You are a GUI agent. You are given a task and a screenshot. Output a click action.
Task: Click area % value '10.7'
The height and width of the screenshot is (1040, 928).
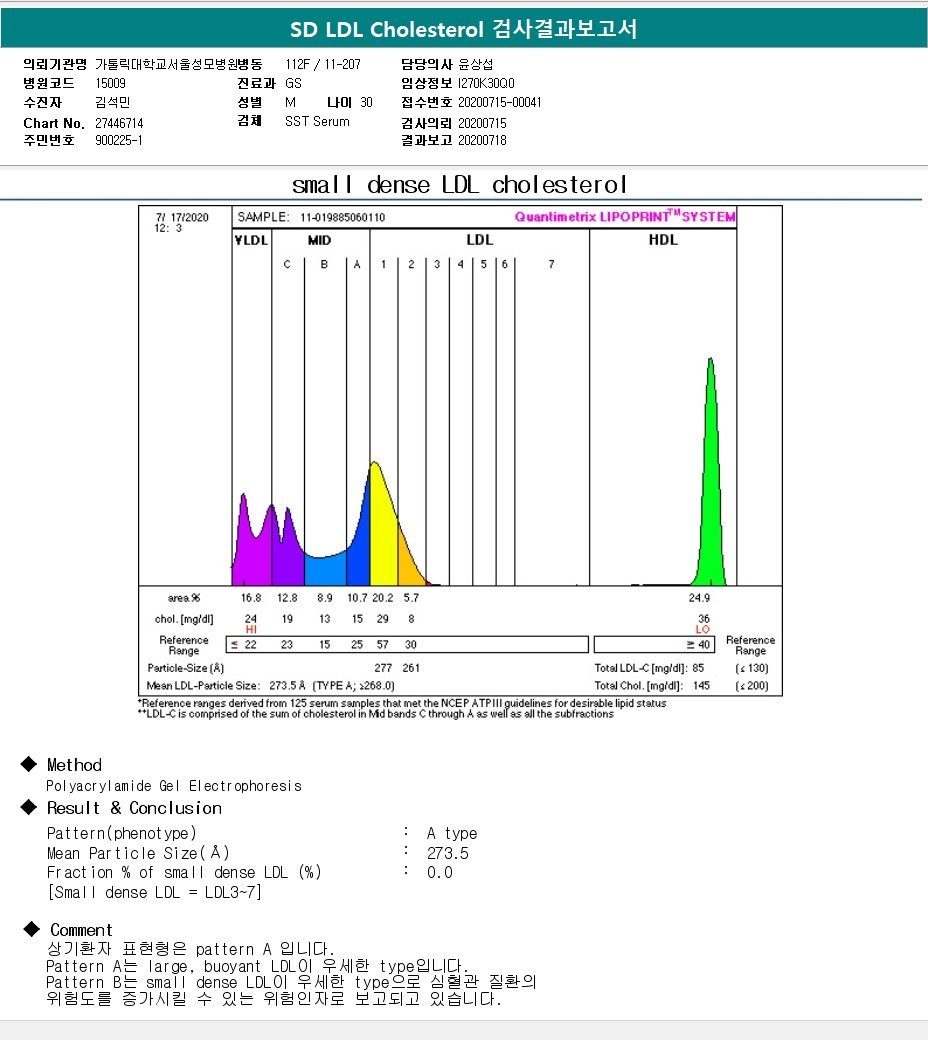click(x=357, y=598)
